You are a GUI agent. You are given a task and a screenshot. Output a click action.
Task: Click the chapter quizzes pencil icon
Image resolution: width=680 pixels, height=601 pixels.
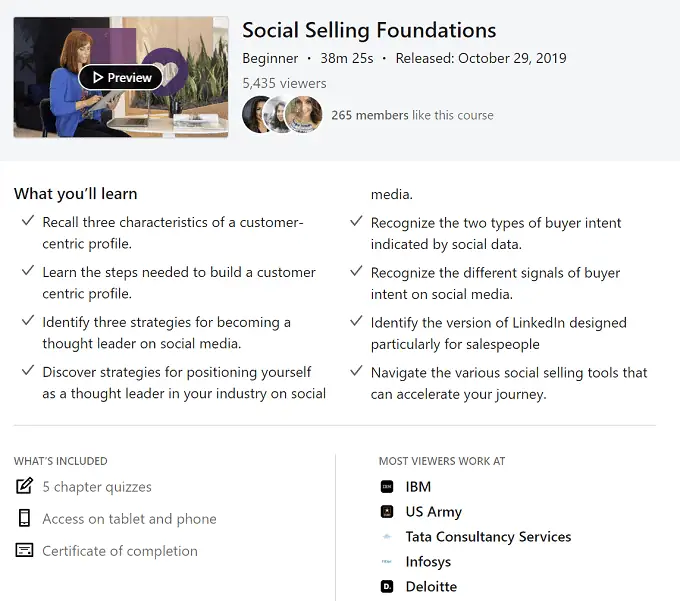tap(24, 487)
